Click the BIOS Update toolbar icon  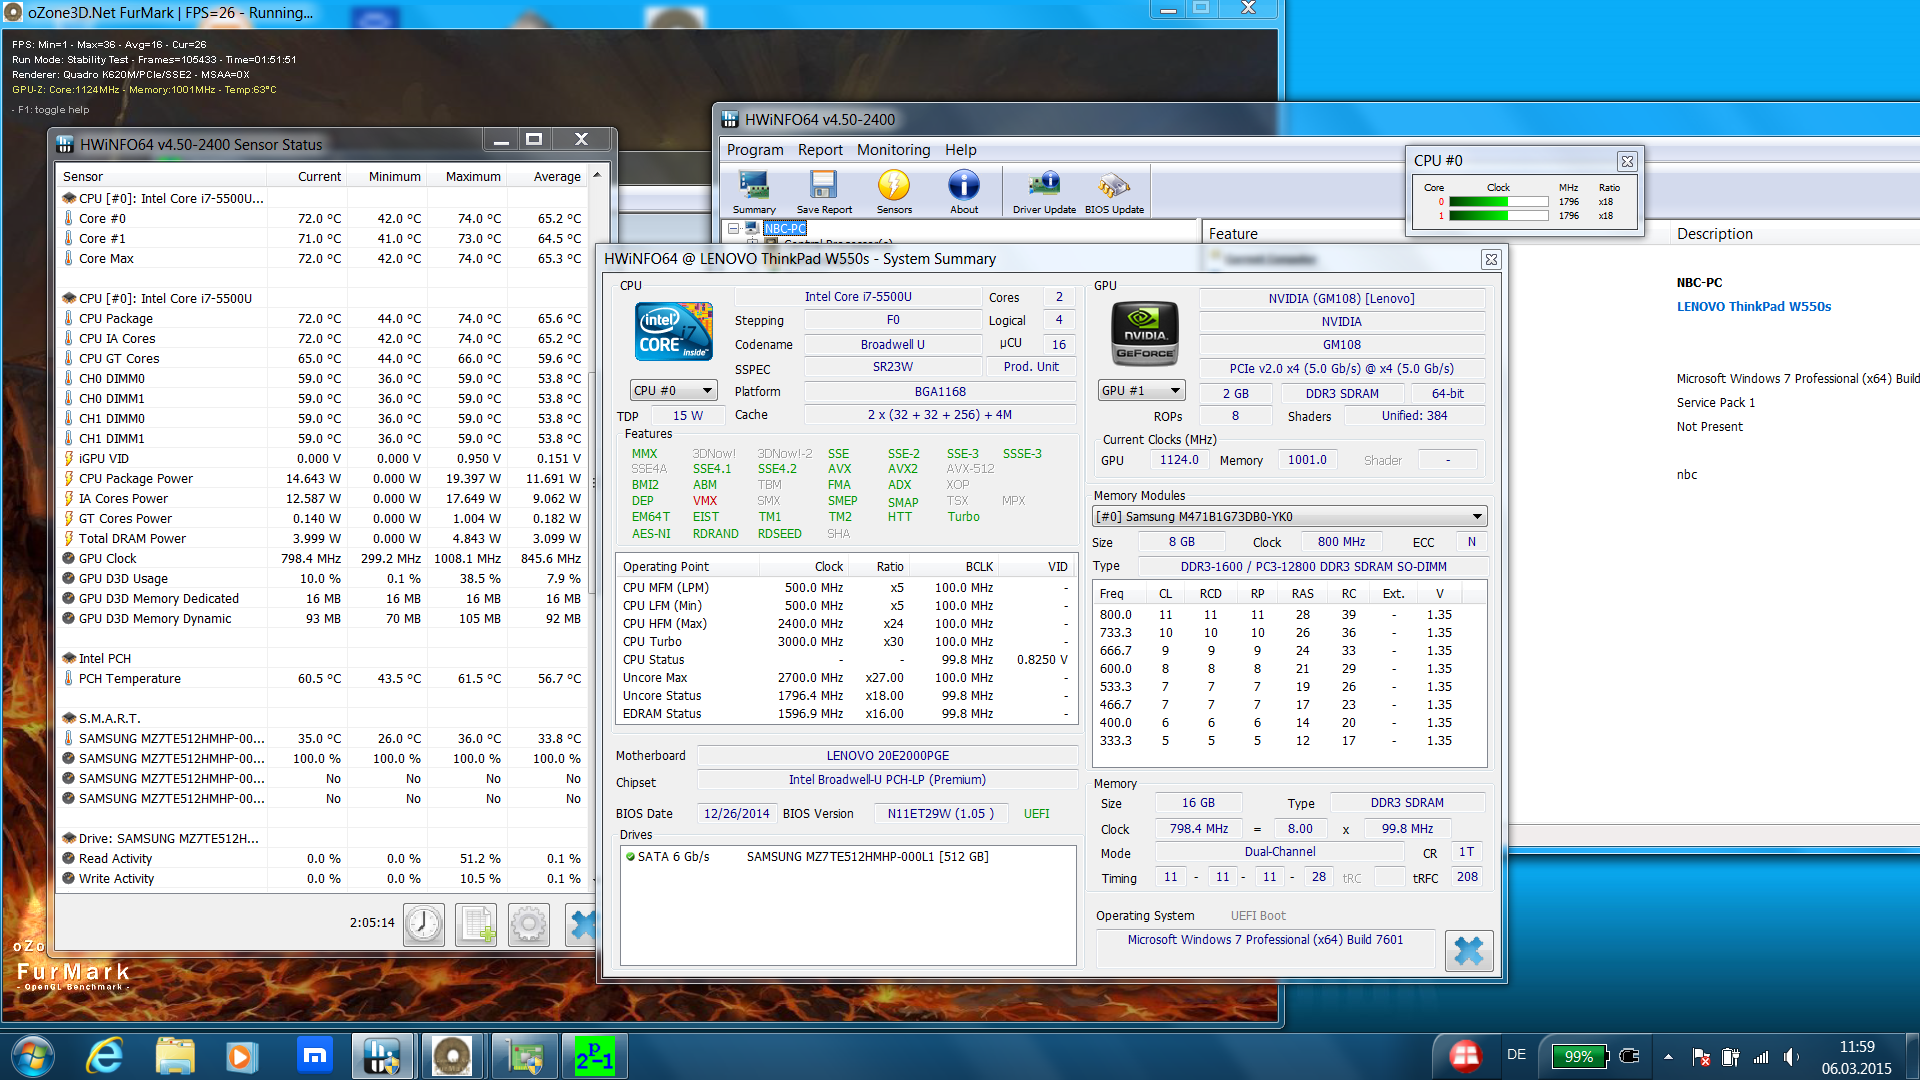tap(1114, 192)
